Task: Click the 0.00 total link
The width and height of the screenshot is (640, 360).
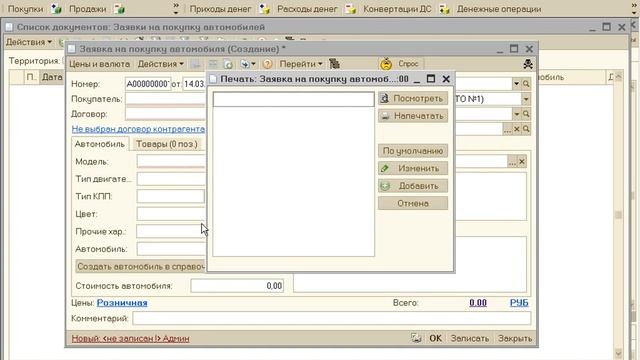Action: pos(478,303)
